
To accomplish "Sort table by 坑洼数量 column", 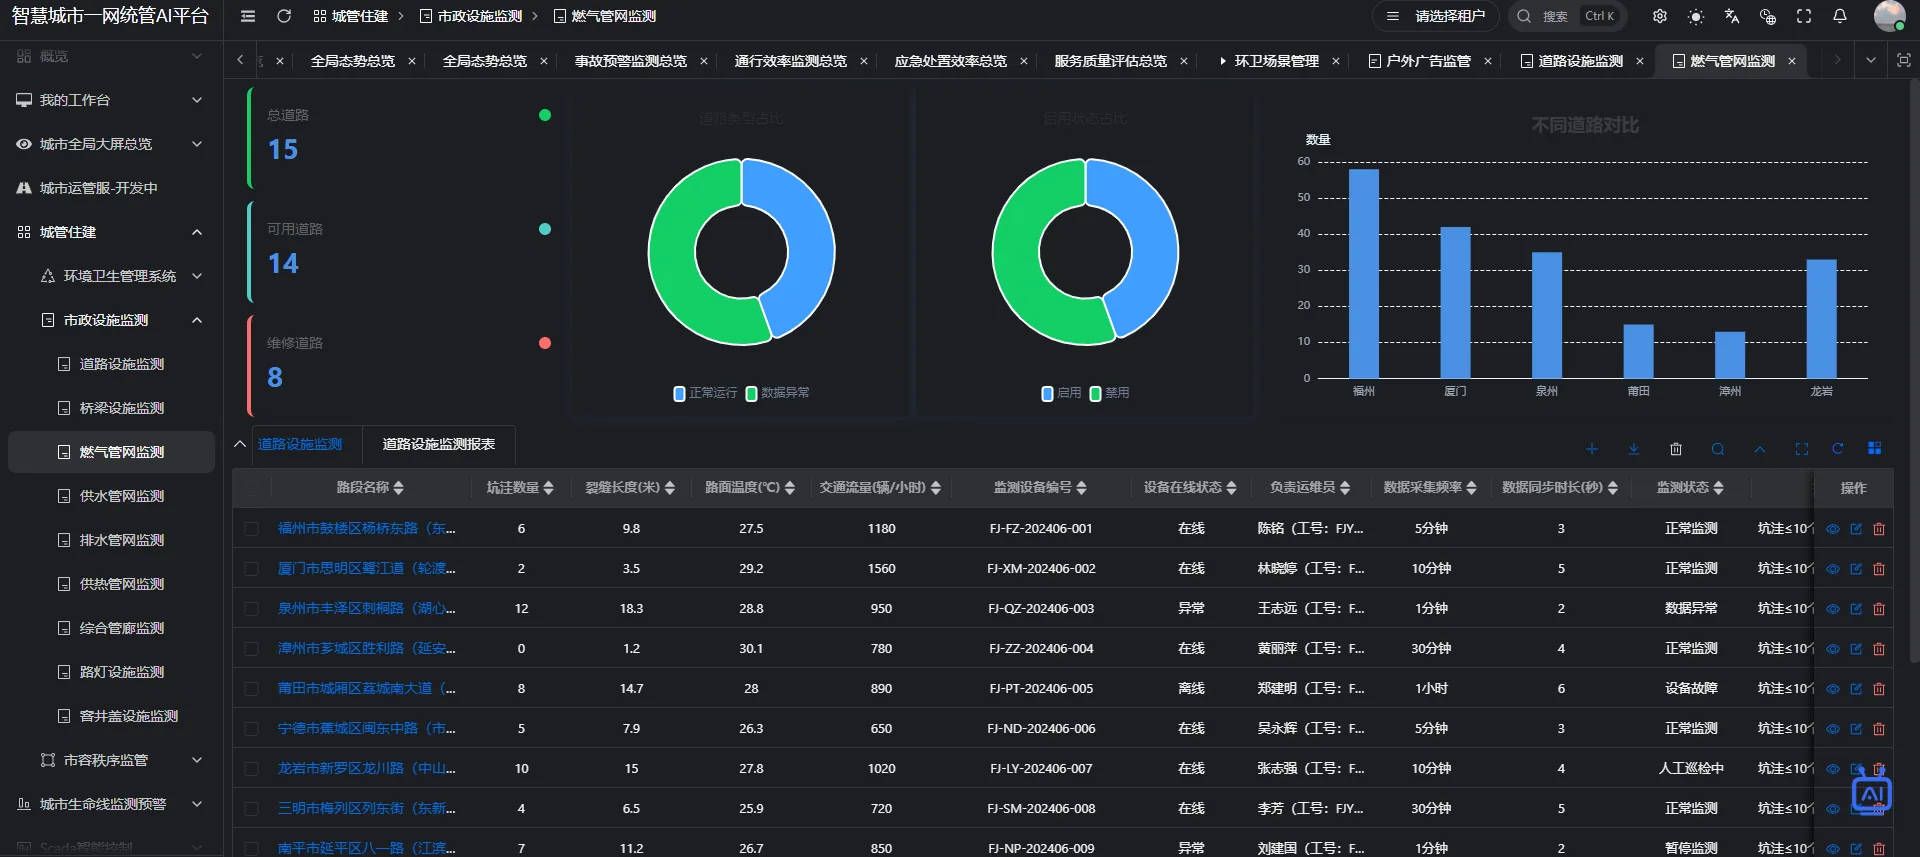I will (548, 488).
